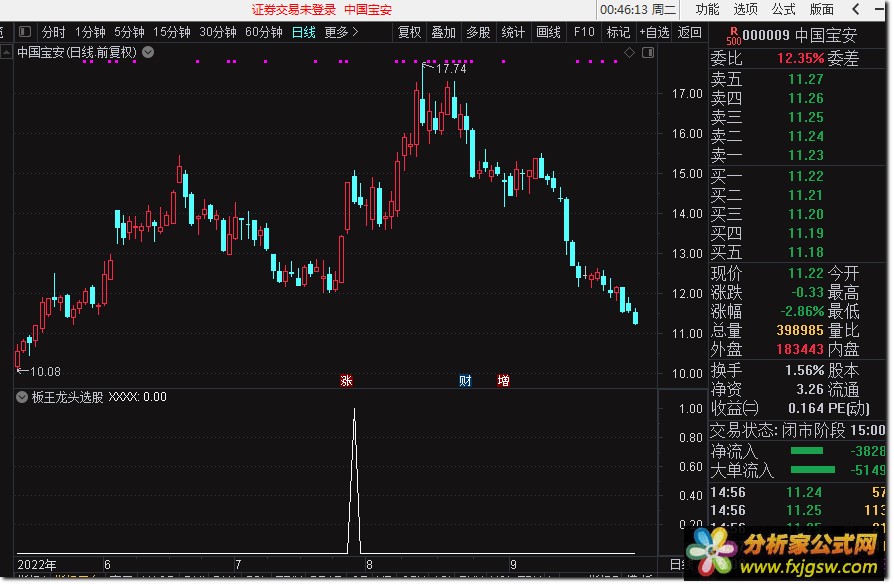Screen dimensions: 894x584
Task: Click the green 大单流入 bar
Action: point(813,470)
